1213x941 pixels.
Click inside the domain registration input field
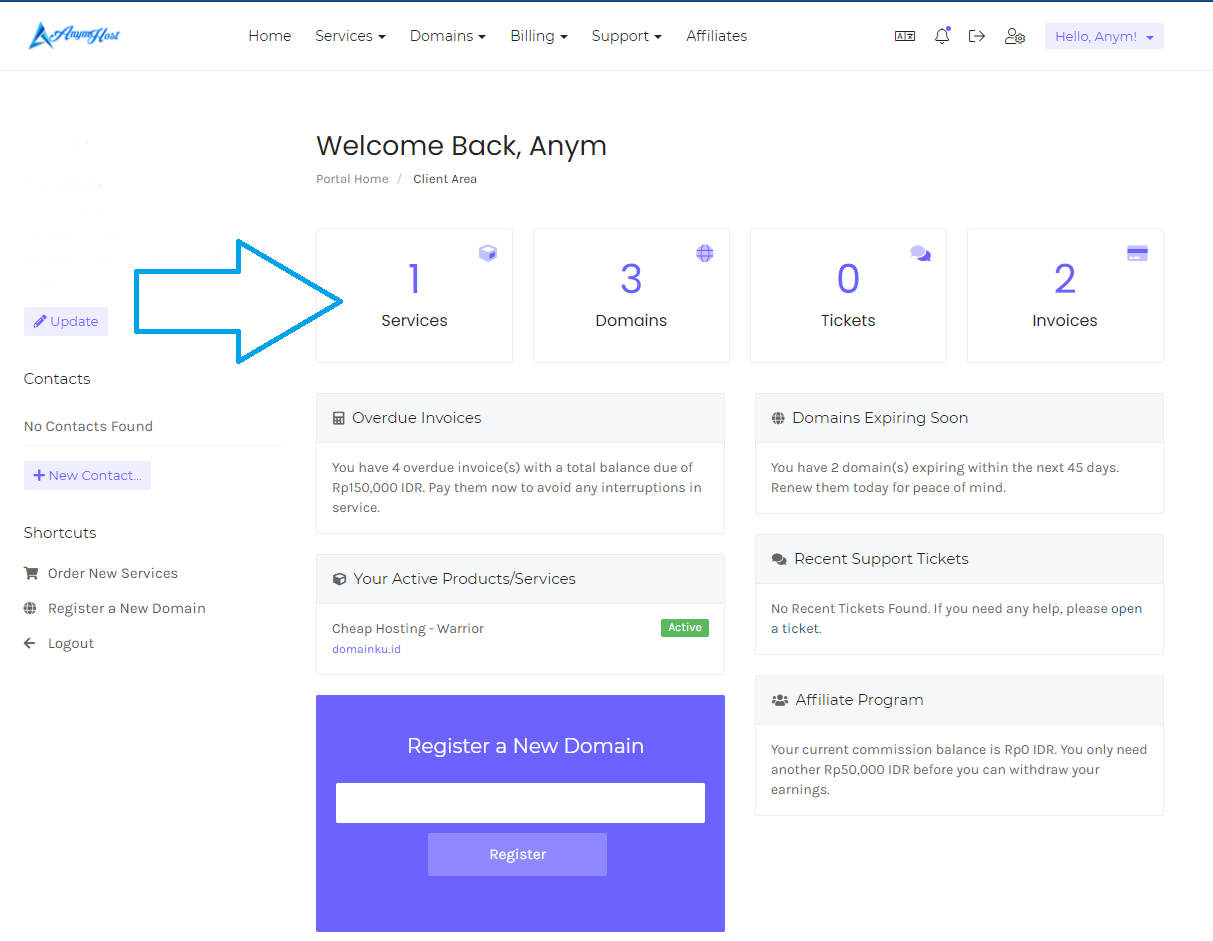(x=520, y=802)
